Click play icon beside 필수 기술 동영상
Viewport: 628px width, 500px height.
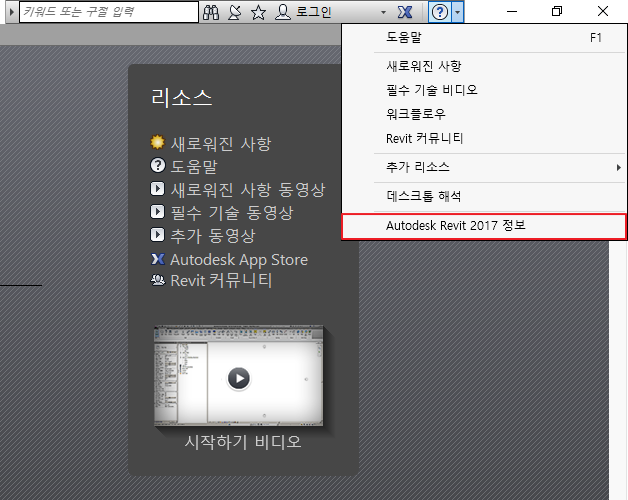pyautogui.click(x=157, y=212)
